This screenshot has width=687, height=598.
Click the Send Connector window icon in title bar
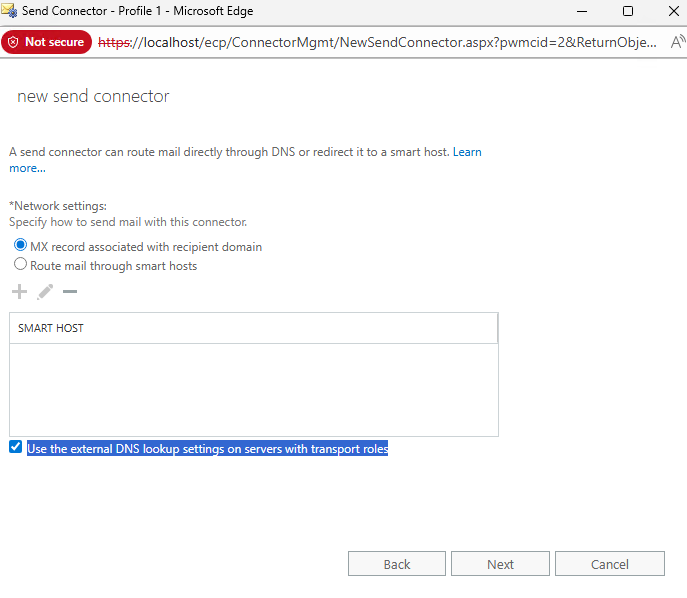11,11
